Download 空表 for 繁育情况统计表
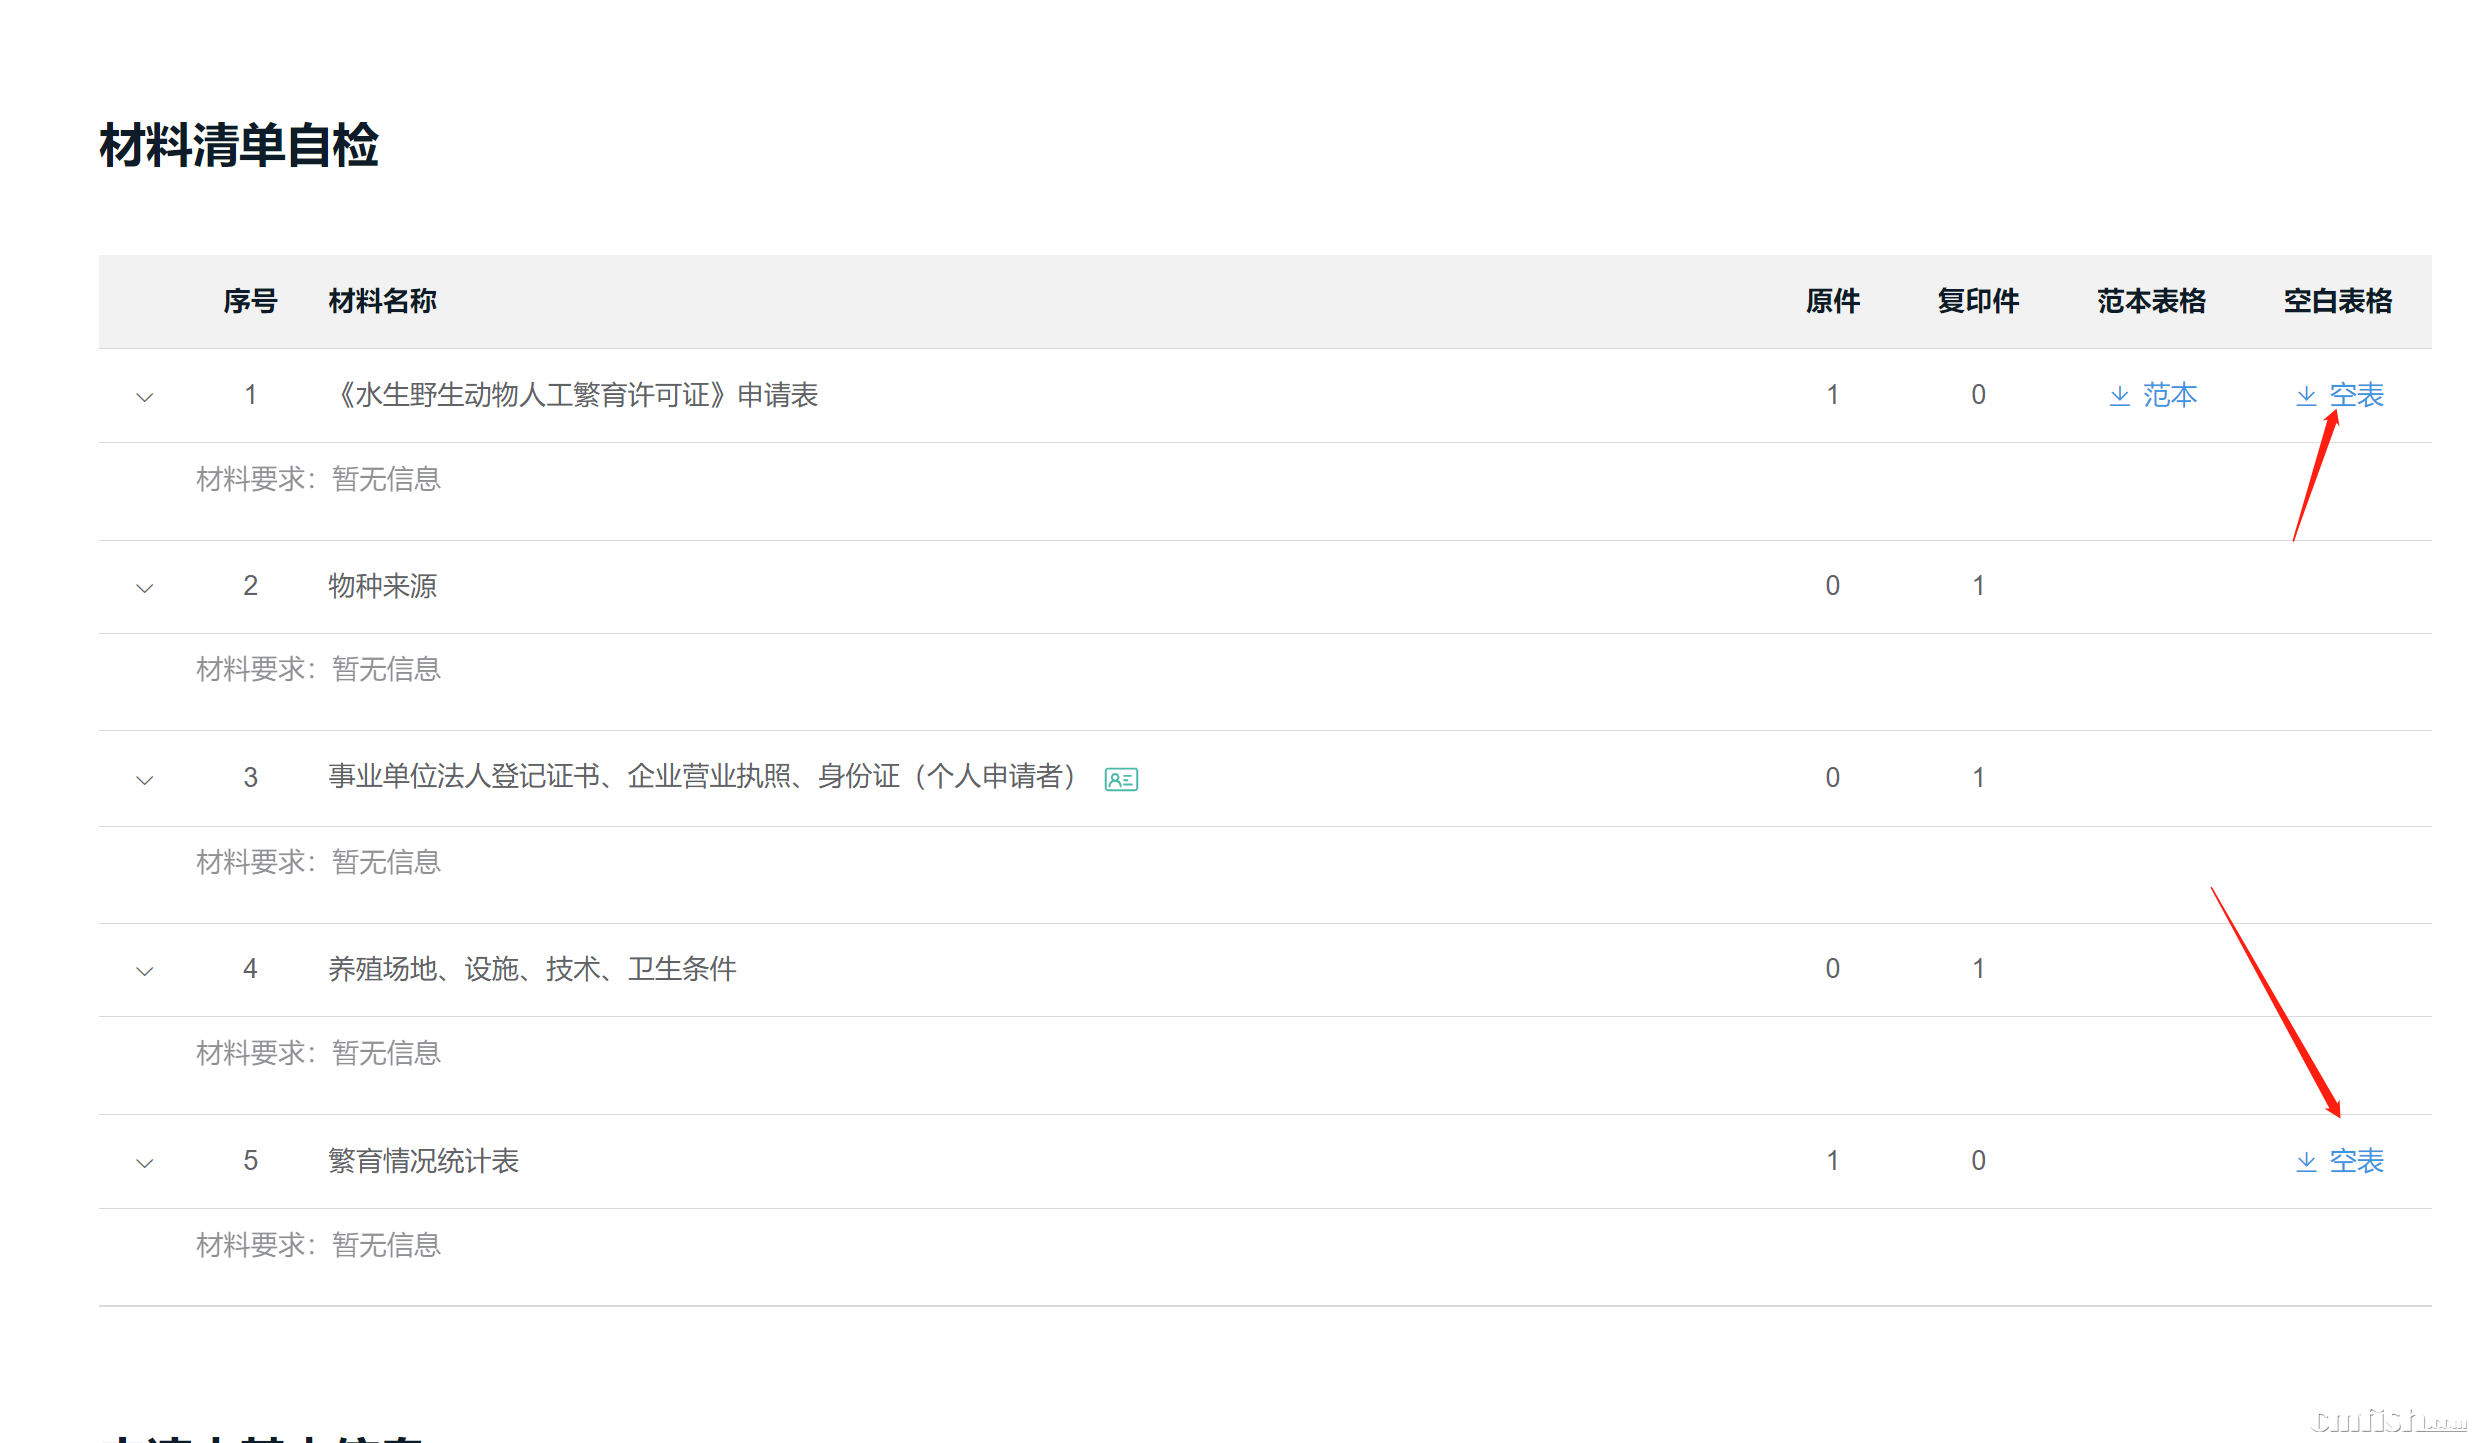This screenshot has height=1443, width=2487. pos(2355,1162)
